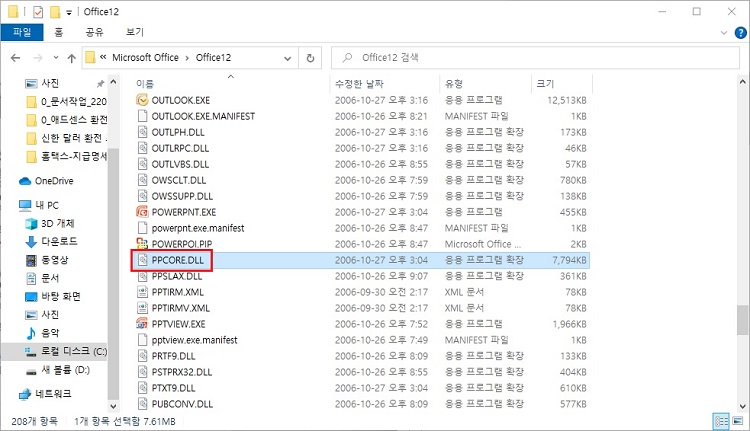Screen dimensions: 750x431
Task: Click the navigation pane scrollbar
Action: click(x=113, y=273)
